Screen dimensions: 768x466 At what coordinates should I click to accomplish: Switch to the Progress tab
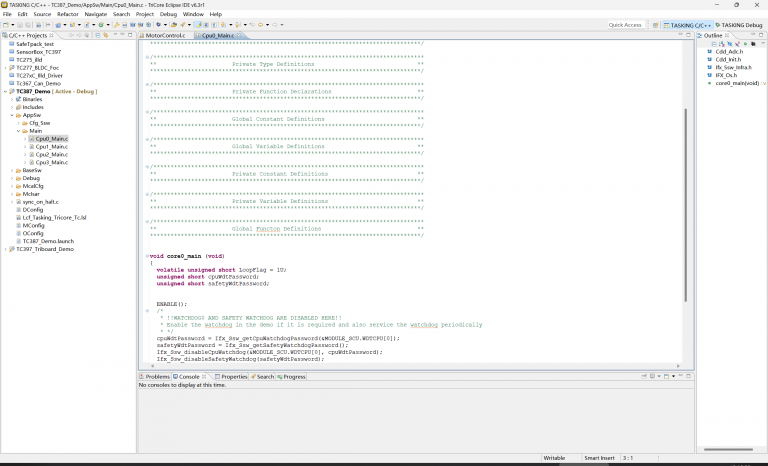[x=291, y=376]
